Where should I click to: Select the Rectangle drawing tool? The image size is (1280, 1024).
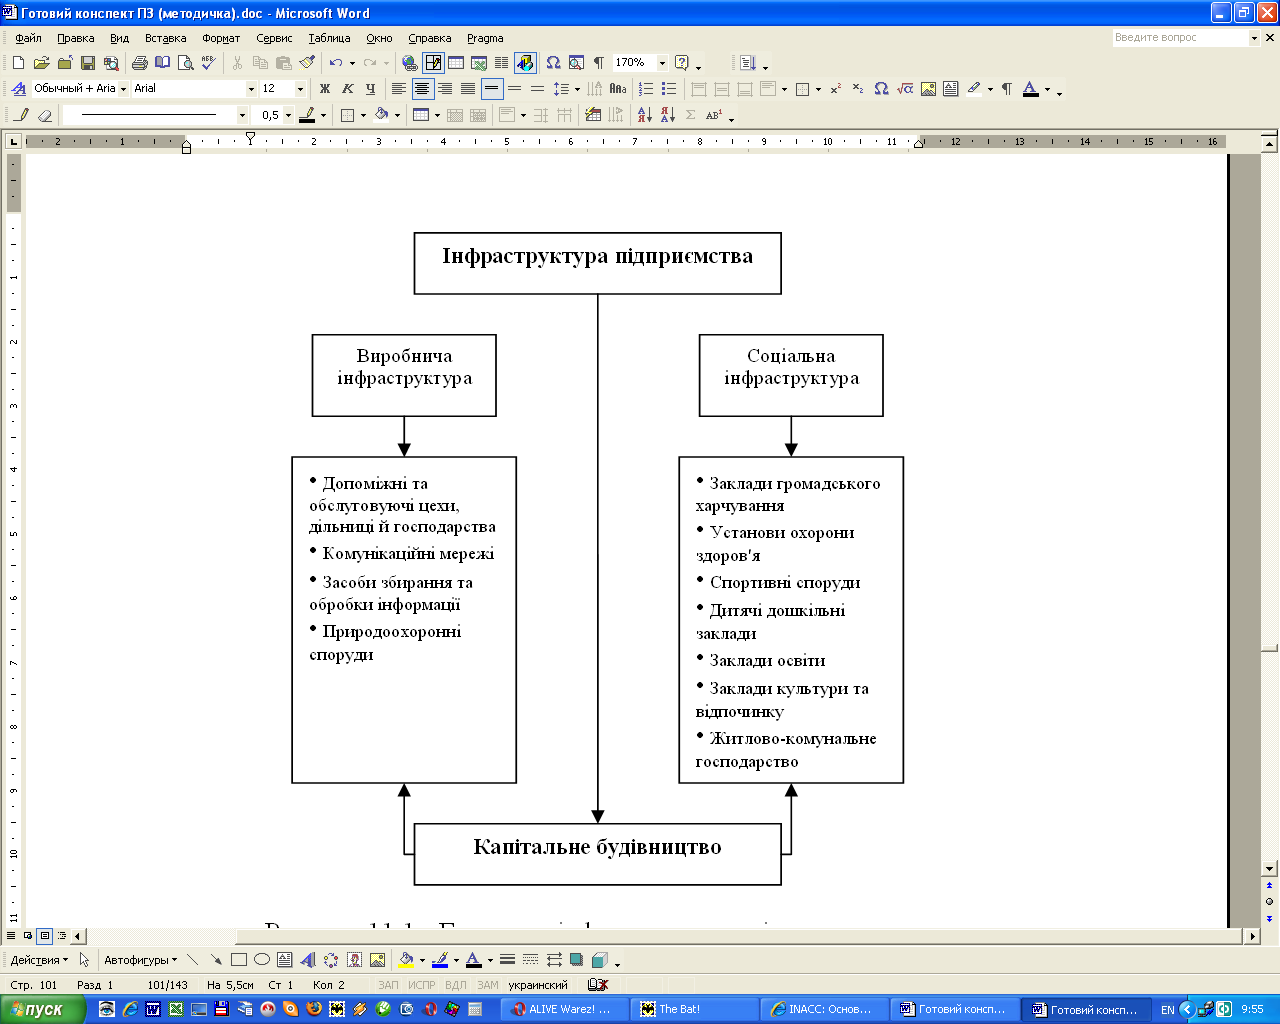(238, 960)
